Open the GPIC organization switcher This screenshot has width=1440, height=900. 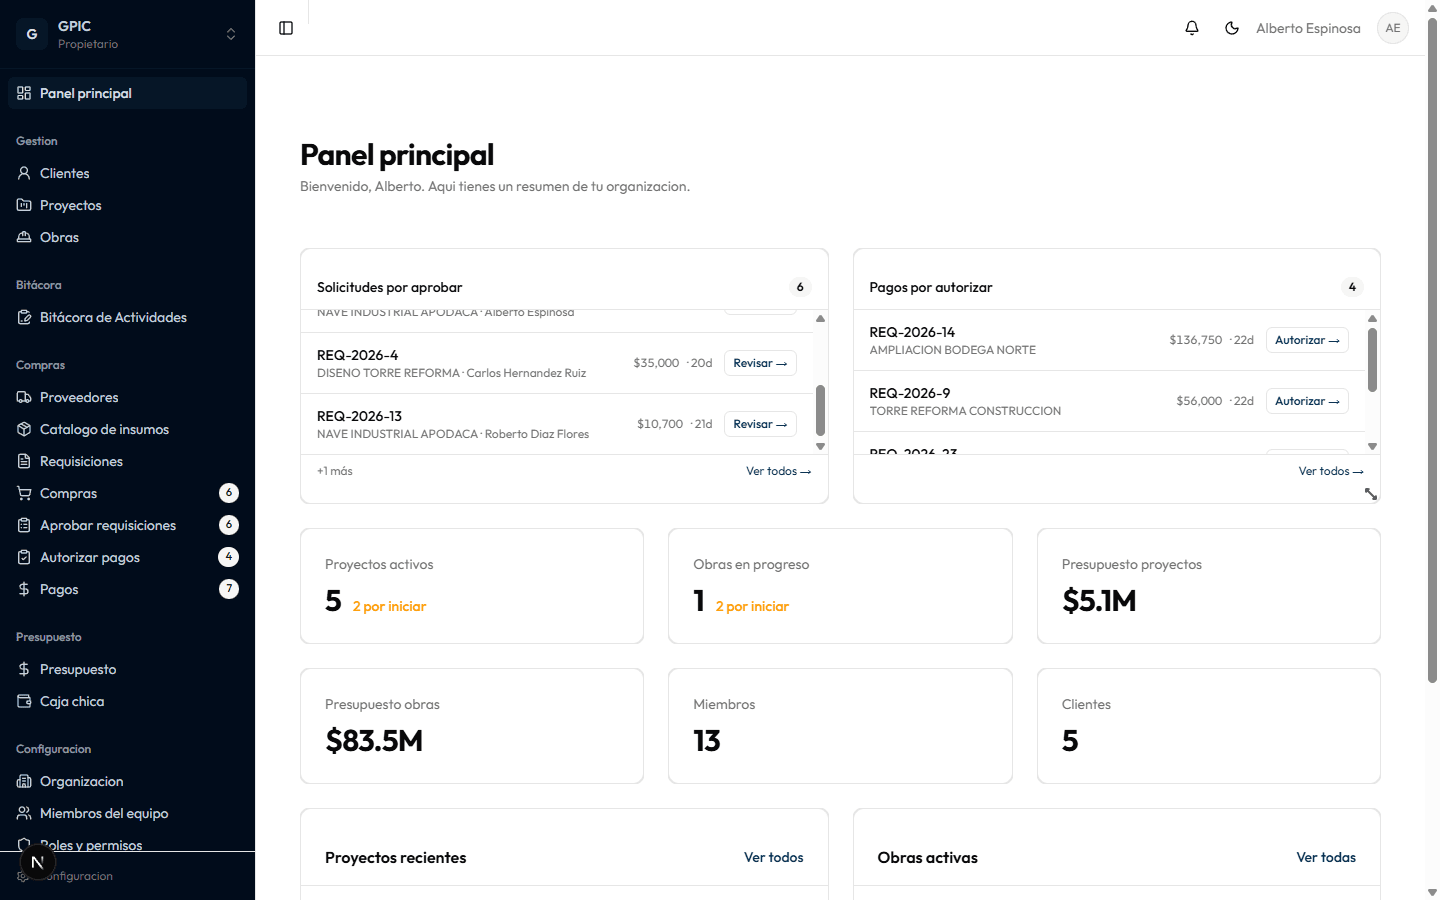coord(127,34)
